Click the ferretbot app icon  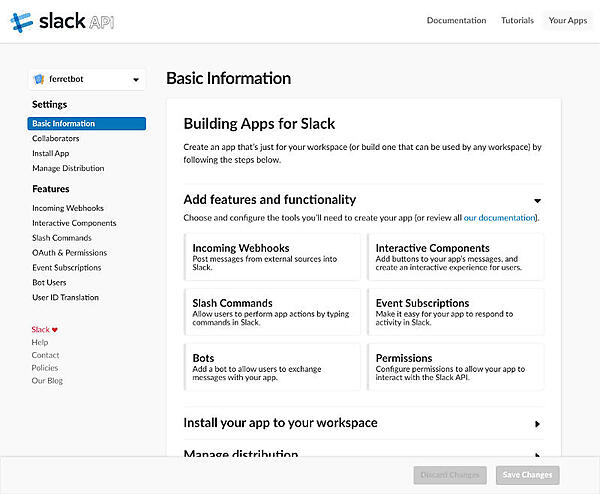tap(39, 80)
